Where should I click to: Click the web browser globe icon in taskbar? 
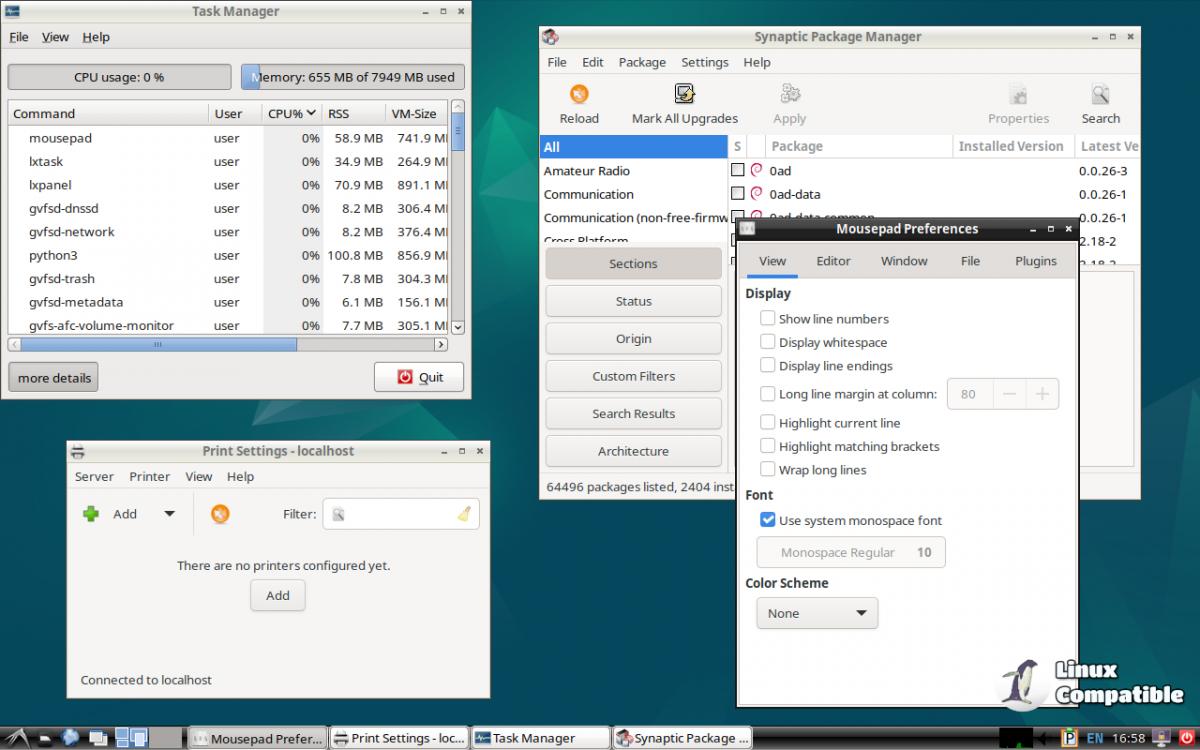pos(70,738)
